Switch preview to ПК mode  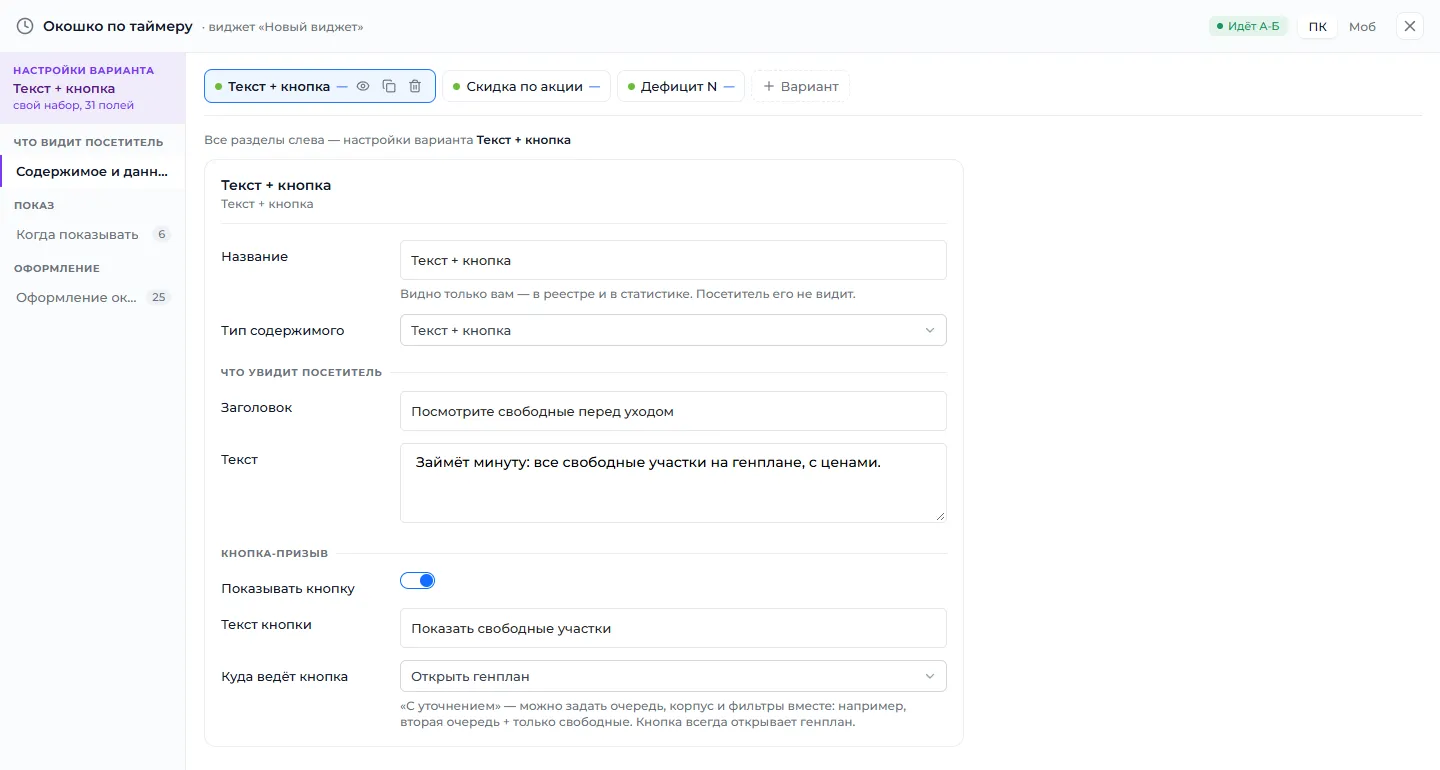[x=1318, y=26]
